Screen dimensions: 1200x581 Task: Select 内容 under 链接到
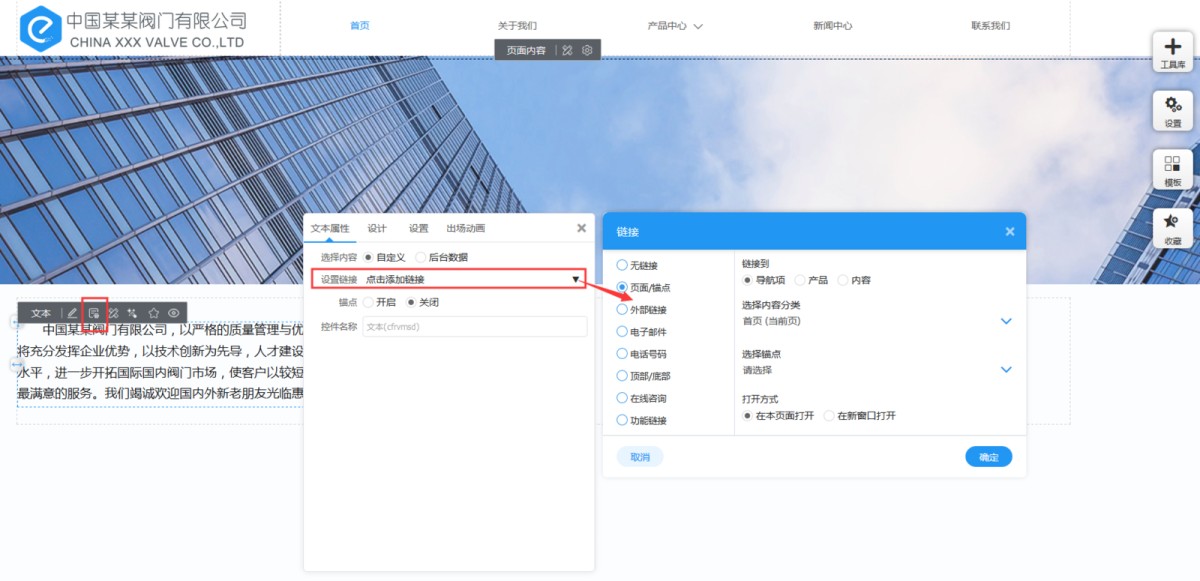[x=843, y=280]
